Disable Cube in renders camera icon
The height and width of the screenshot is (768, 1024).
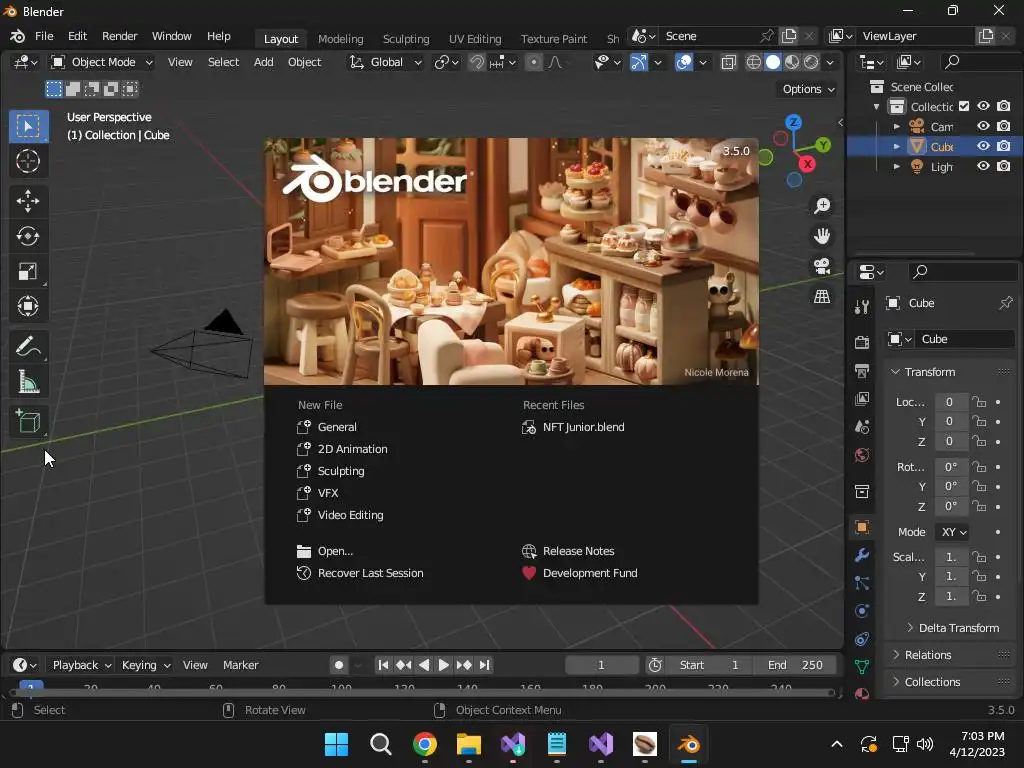(1004, 146)
